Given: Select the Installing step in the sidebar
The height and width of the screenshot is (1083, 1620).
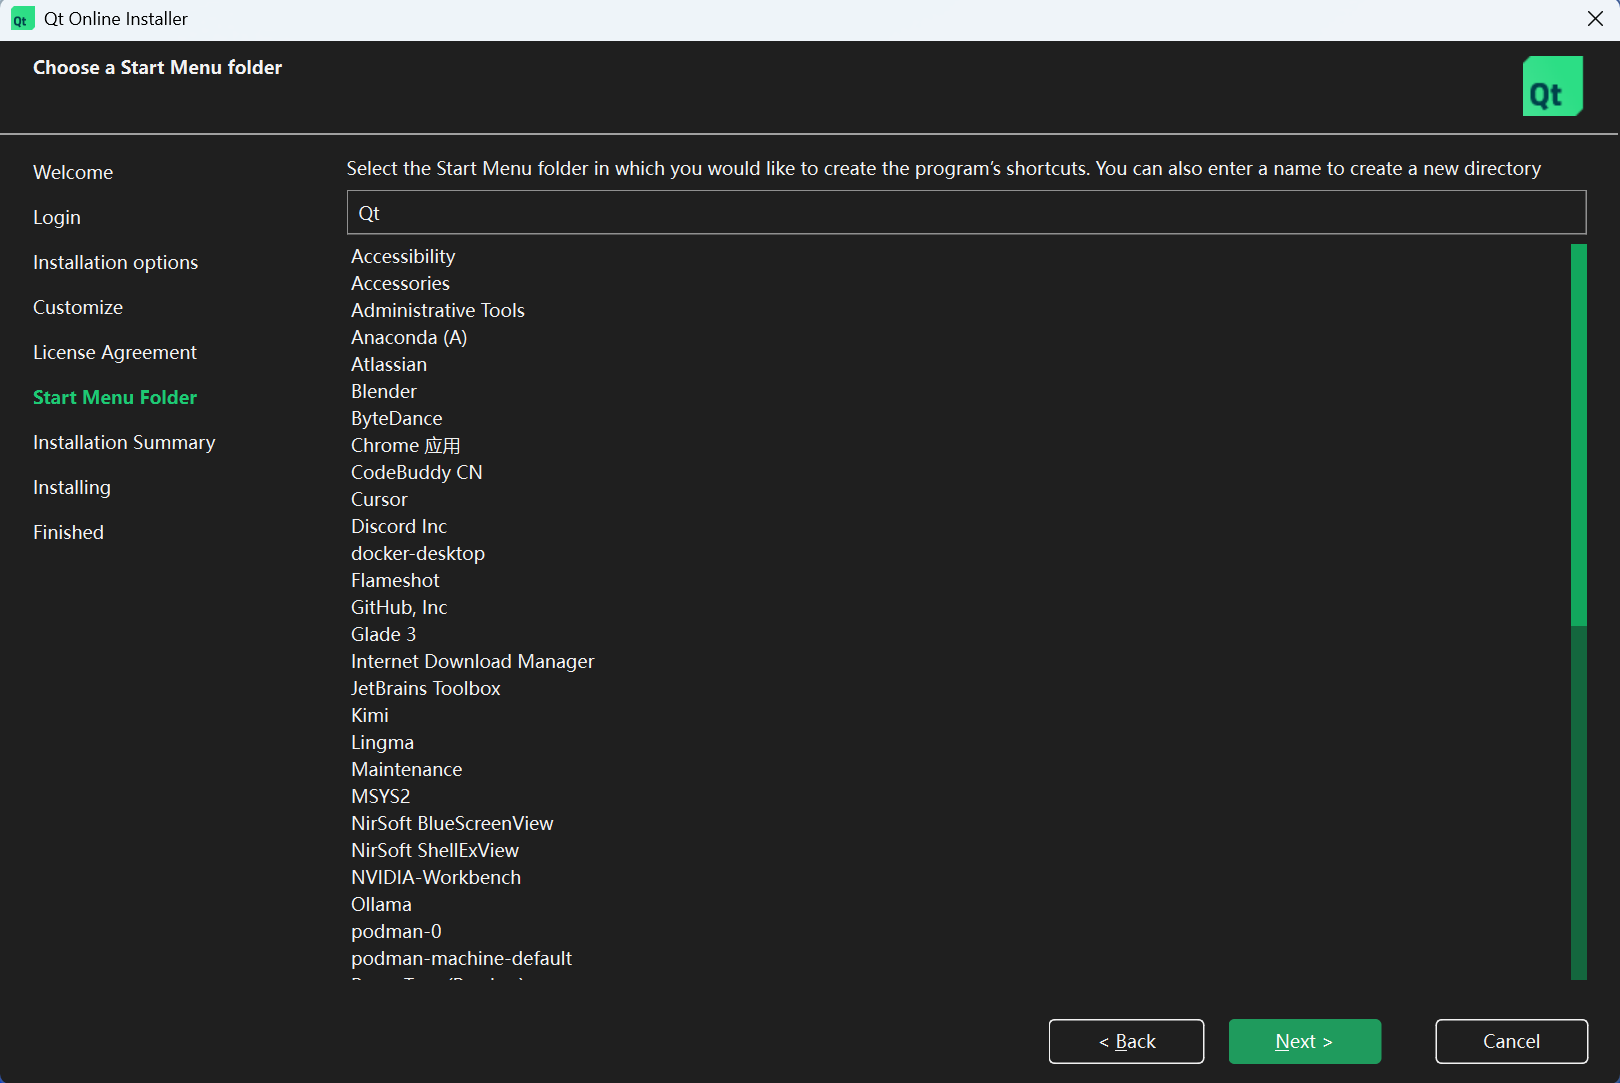Looking at the screenshot, I should [72, 487].
